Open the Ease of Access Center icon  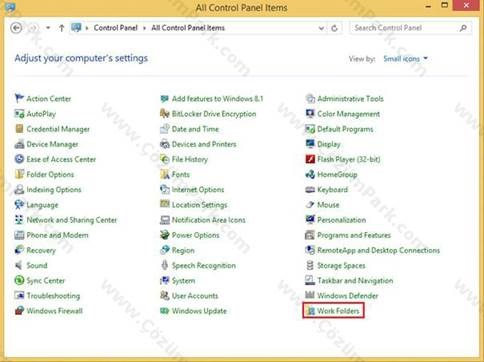click(19, 159)
